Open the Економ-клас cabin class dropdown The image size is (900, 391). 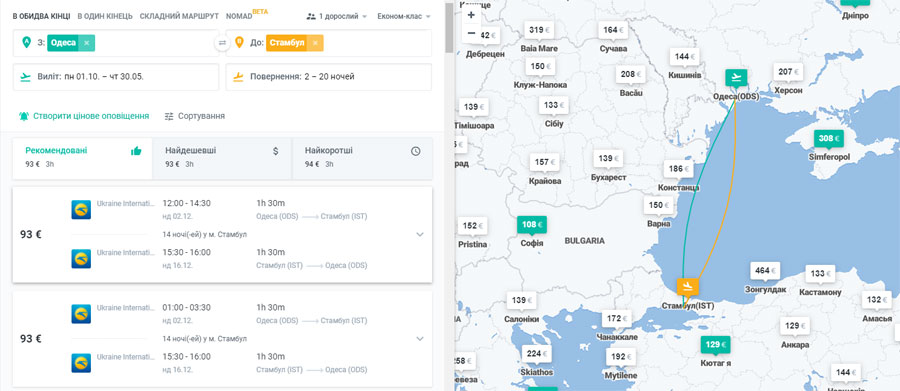(x=404, y=16)
